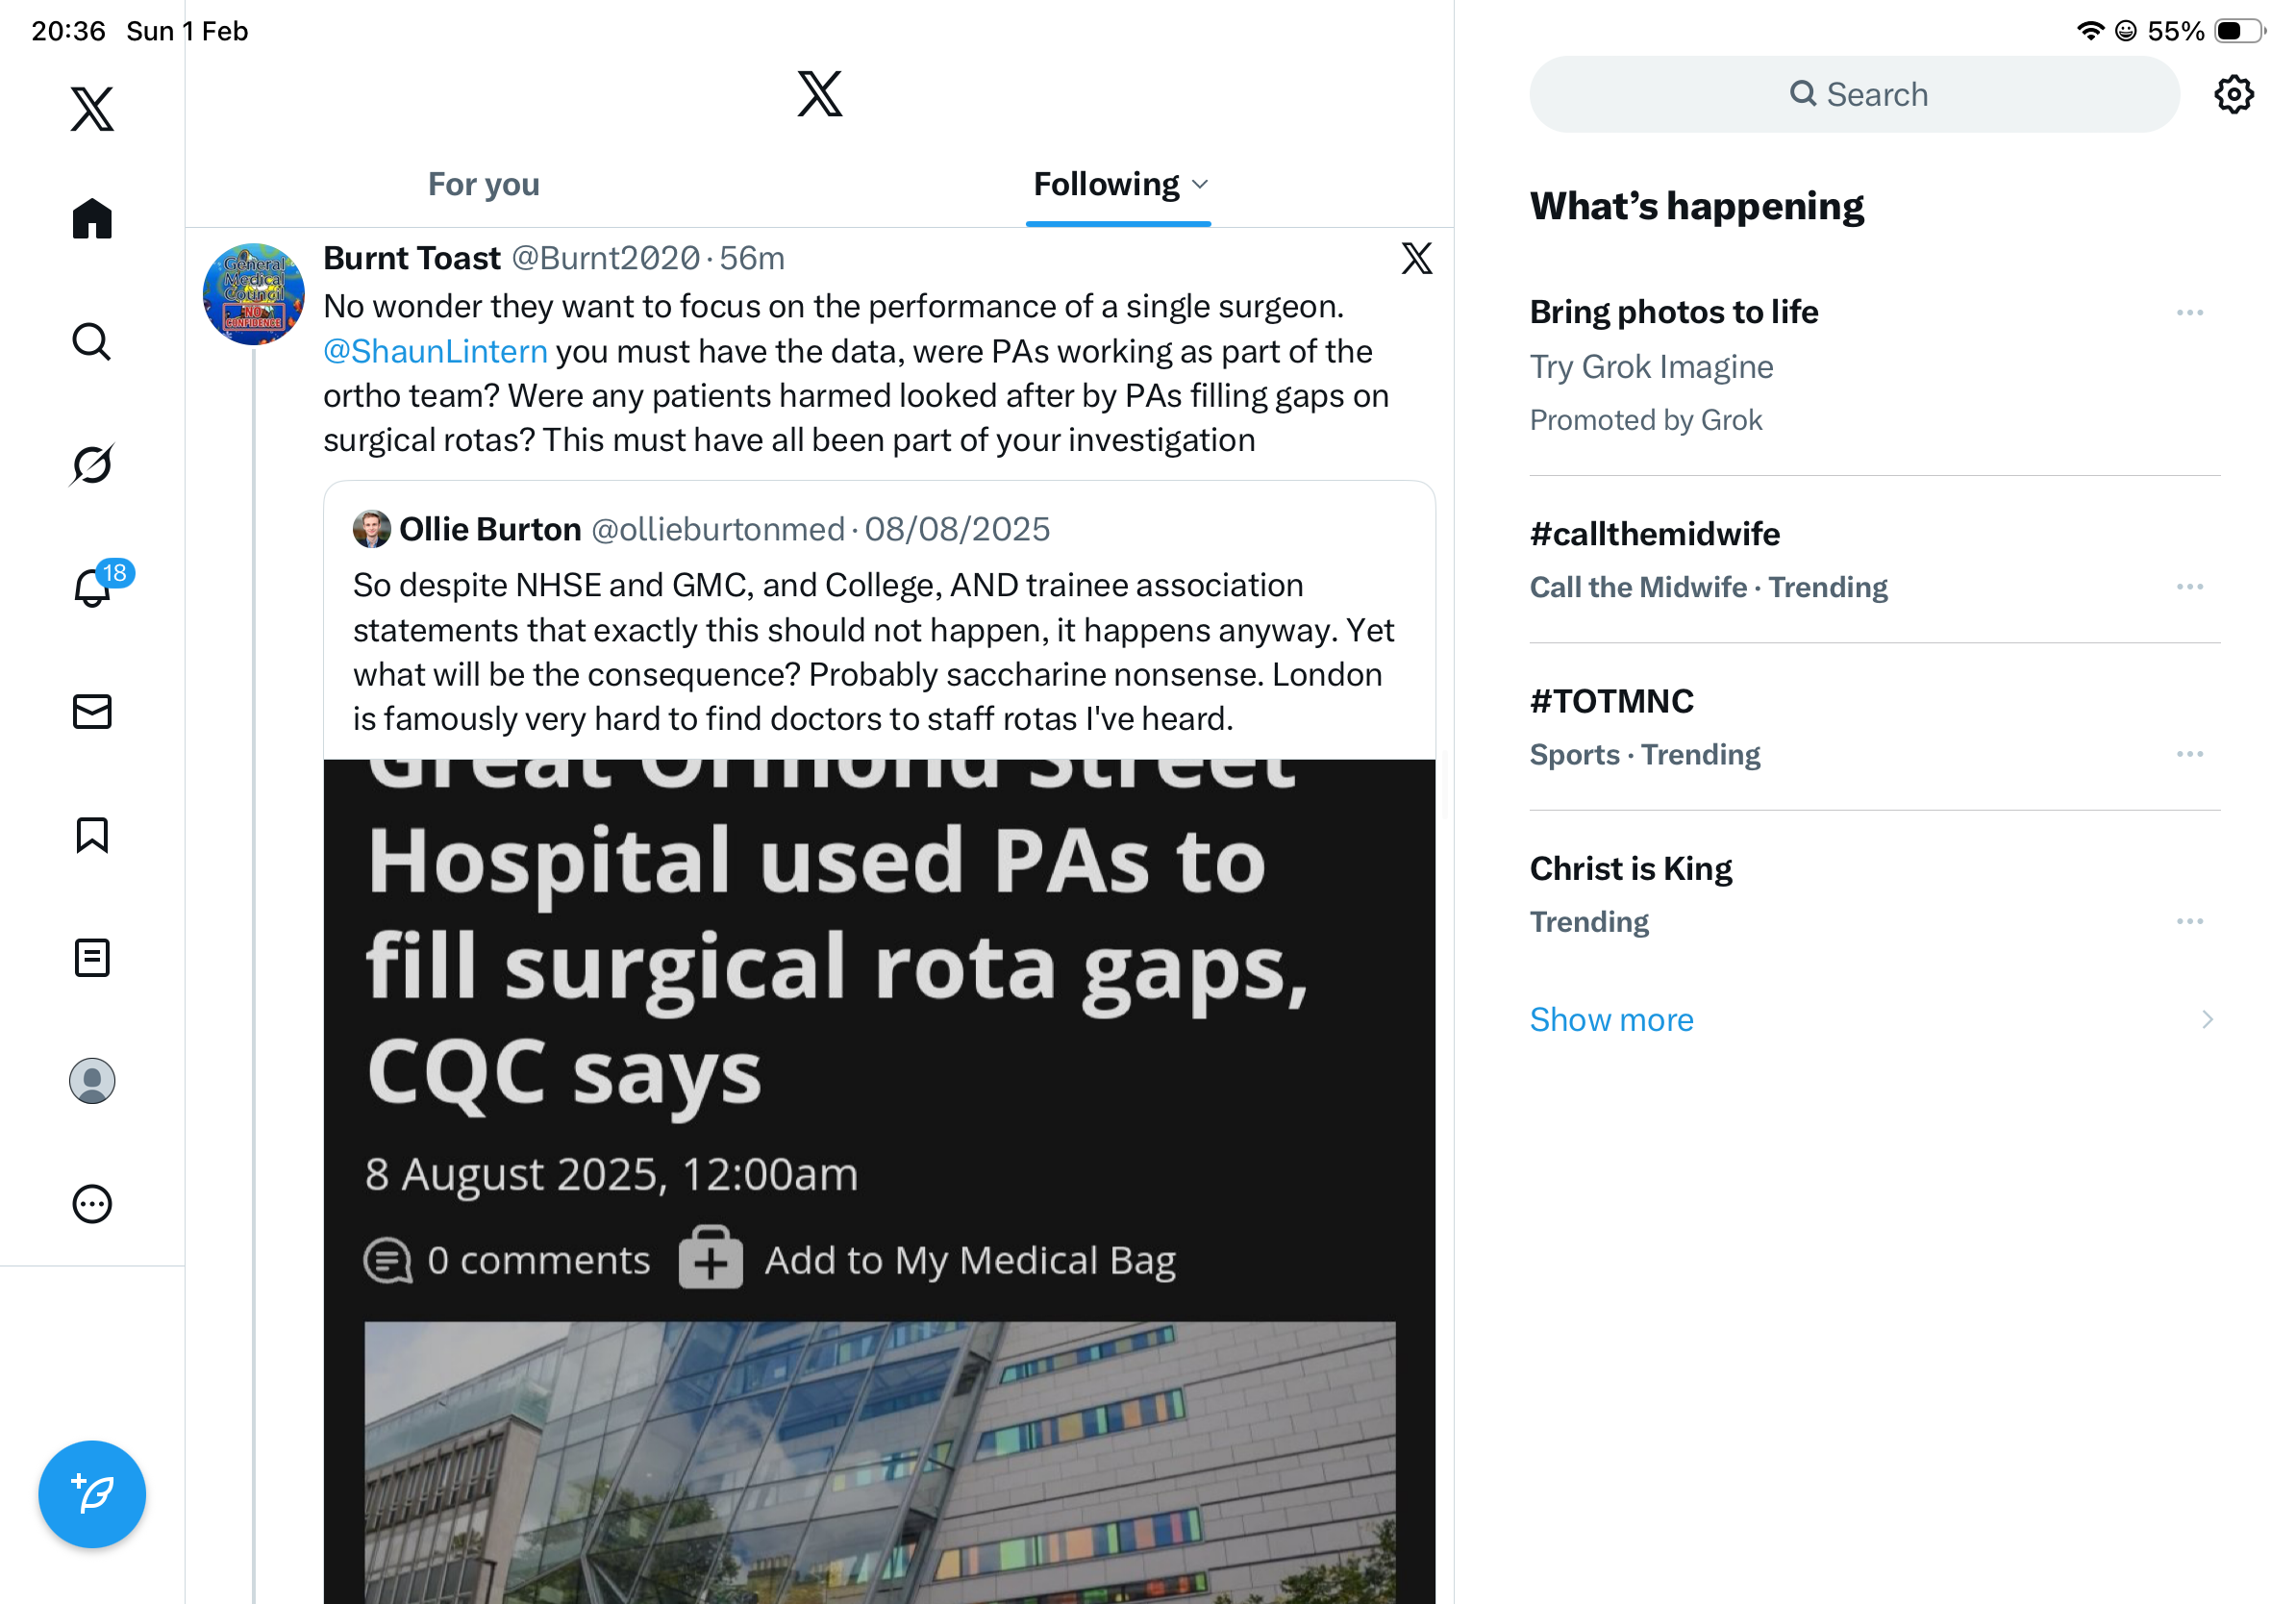Open the More circle menu

92,1203
